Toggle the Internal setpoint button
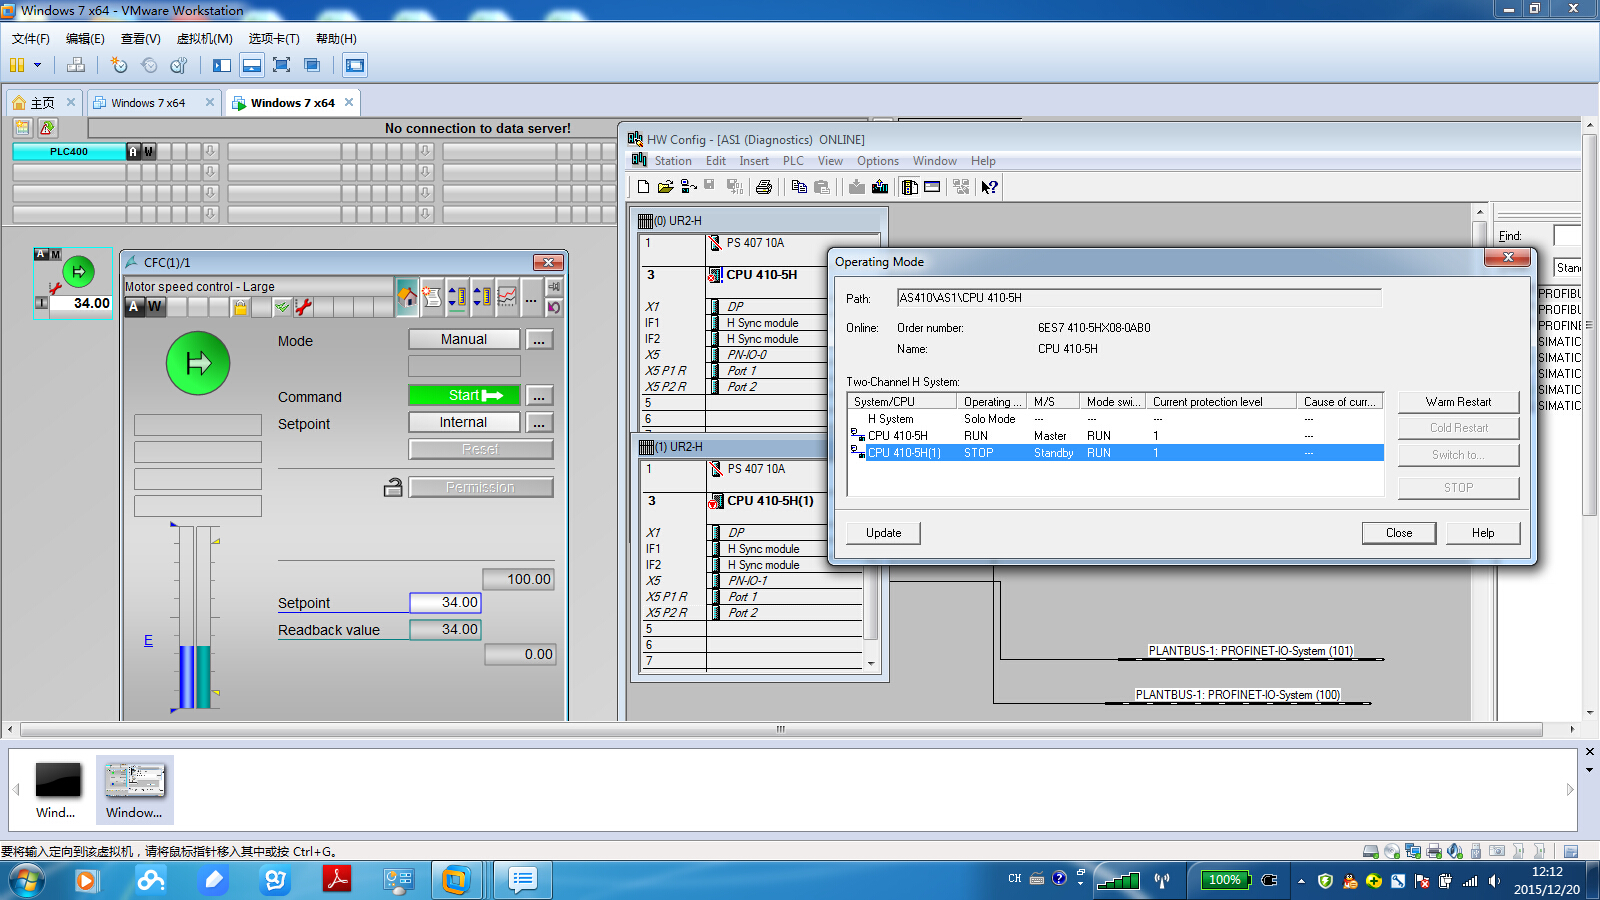 click(464, 423)
